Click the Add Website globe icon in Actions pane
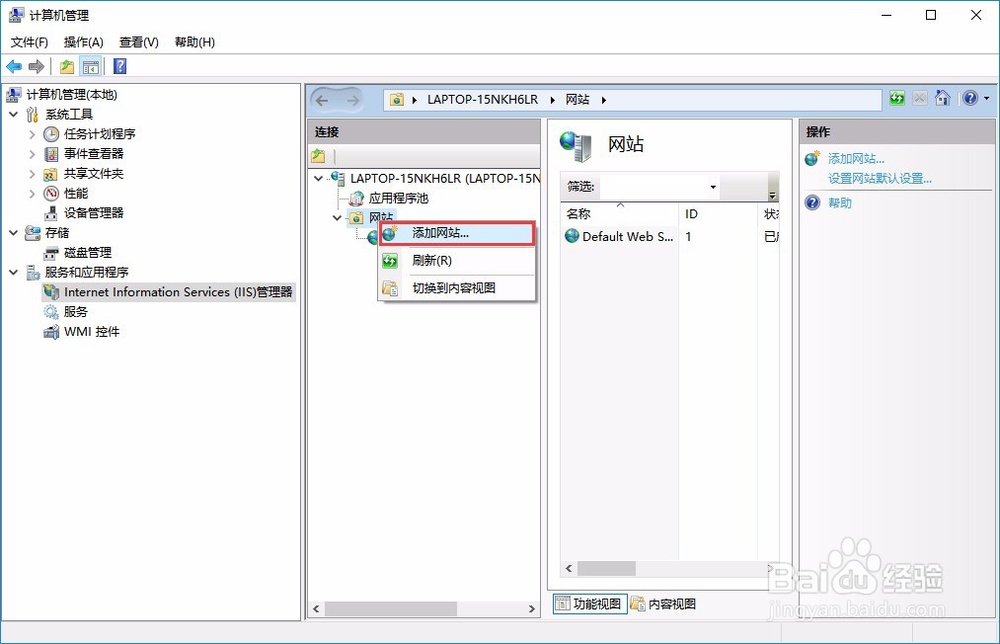1000x644 pixels. pos(812,158)
